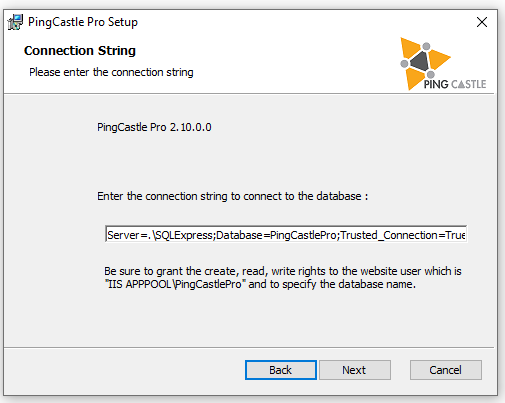The width and height of the screenshot is (505, 403).
Task: Click Database=PingCastlePro inside the connection string box
Action: pos(276,235)
